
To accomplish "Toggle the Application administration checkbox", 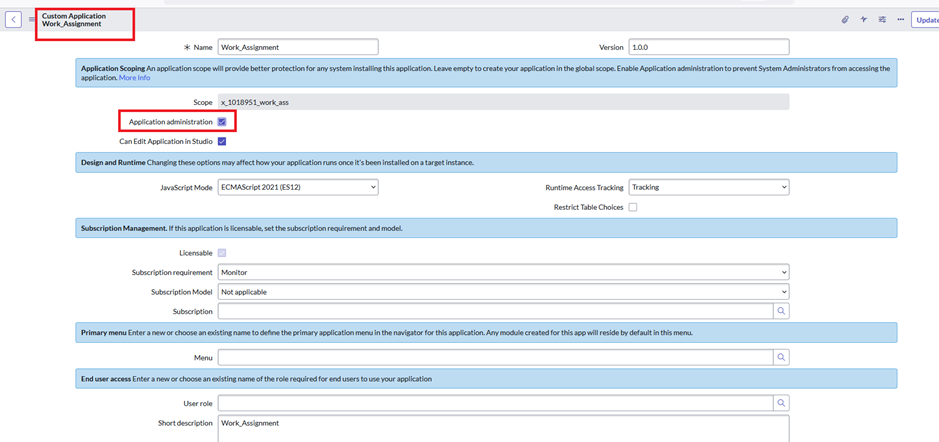I will tap(222, 122).
